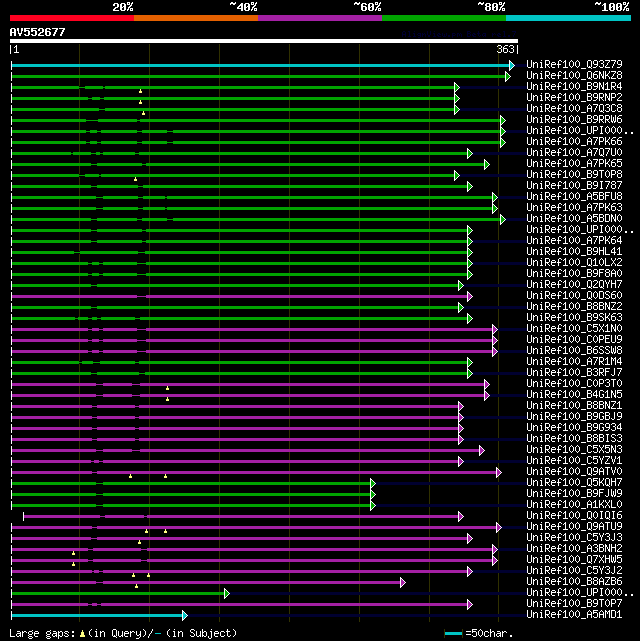Open the UniRef100_B3RFJ7 hit label
This screenshot has height=641, width=640.
(x=574, y=373)
